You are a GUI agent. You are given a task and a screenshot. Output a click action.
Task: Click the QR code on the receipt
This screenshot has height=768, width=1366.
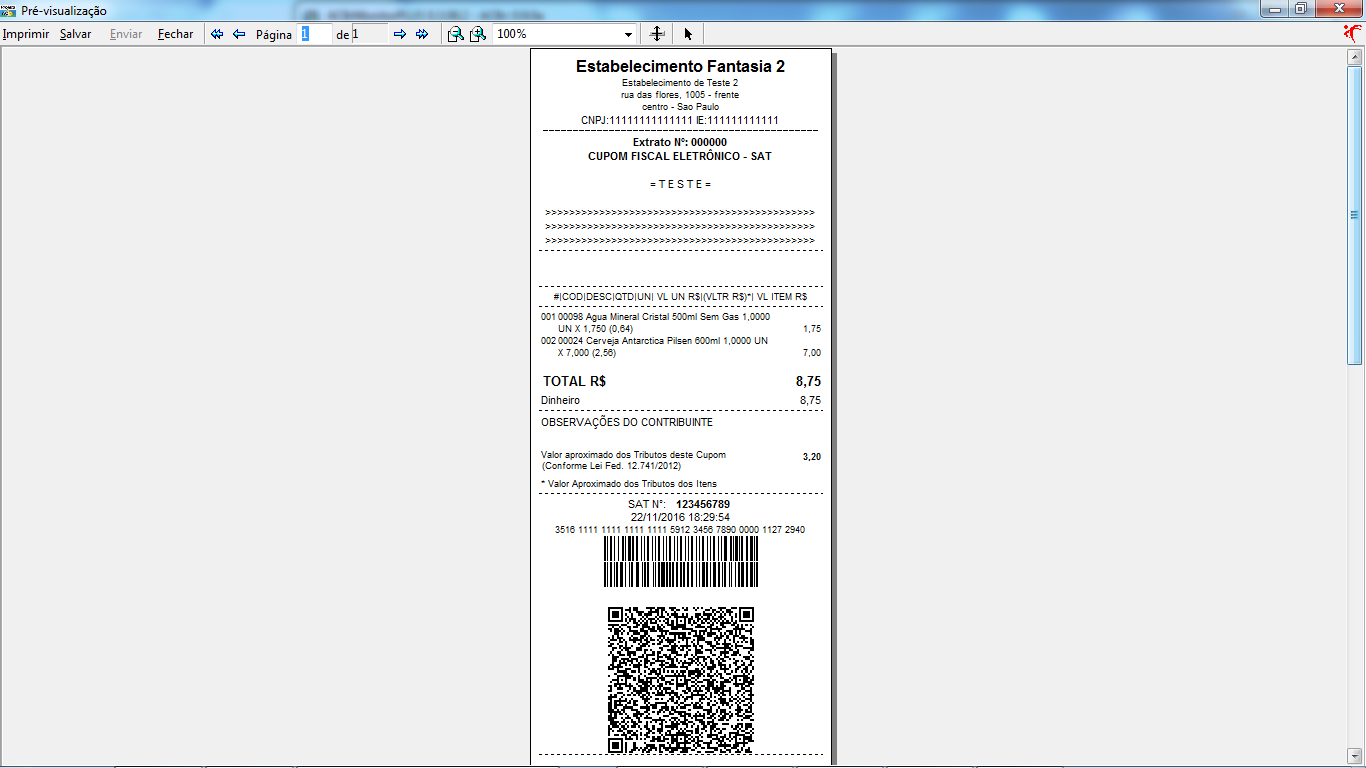pos(680,680)
